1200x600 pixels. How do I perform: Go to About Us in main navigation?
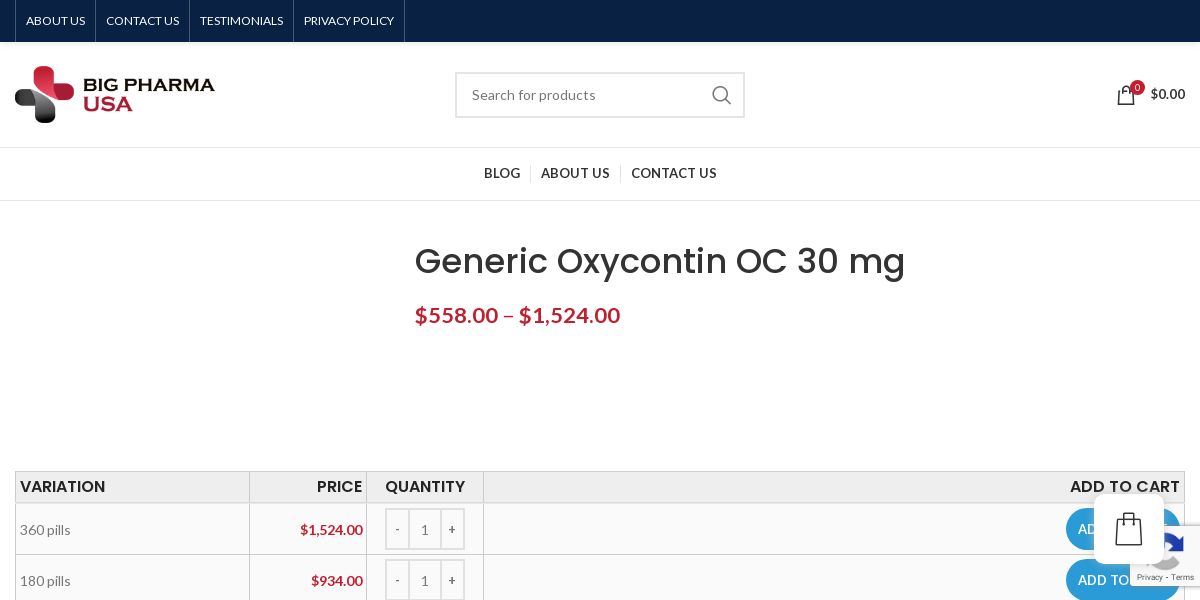tap(575, 173)
